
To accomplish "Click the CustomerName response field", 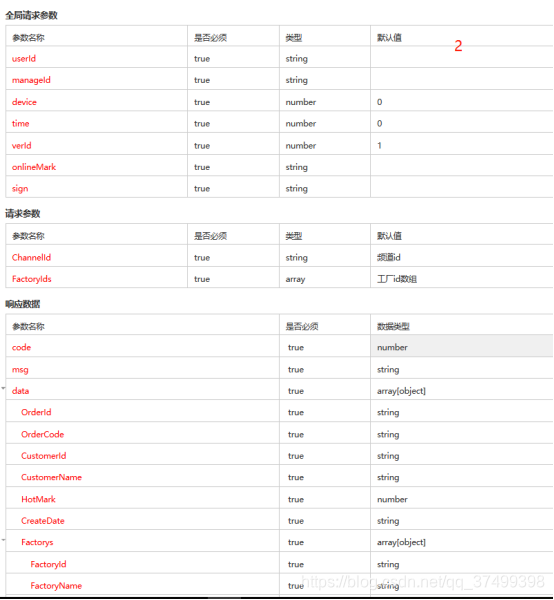I will click(51, 477).
